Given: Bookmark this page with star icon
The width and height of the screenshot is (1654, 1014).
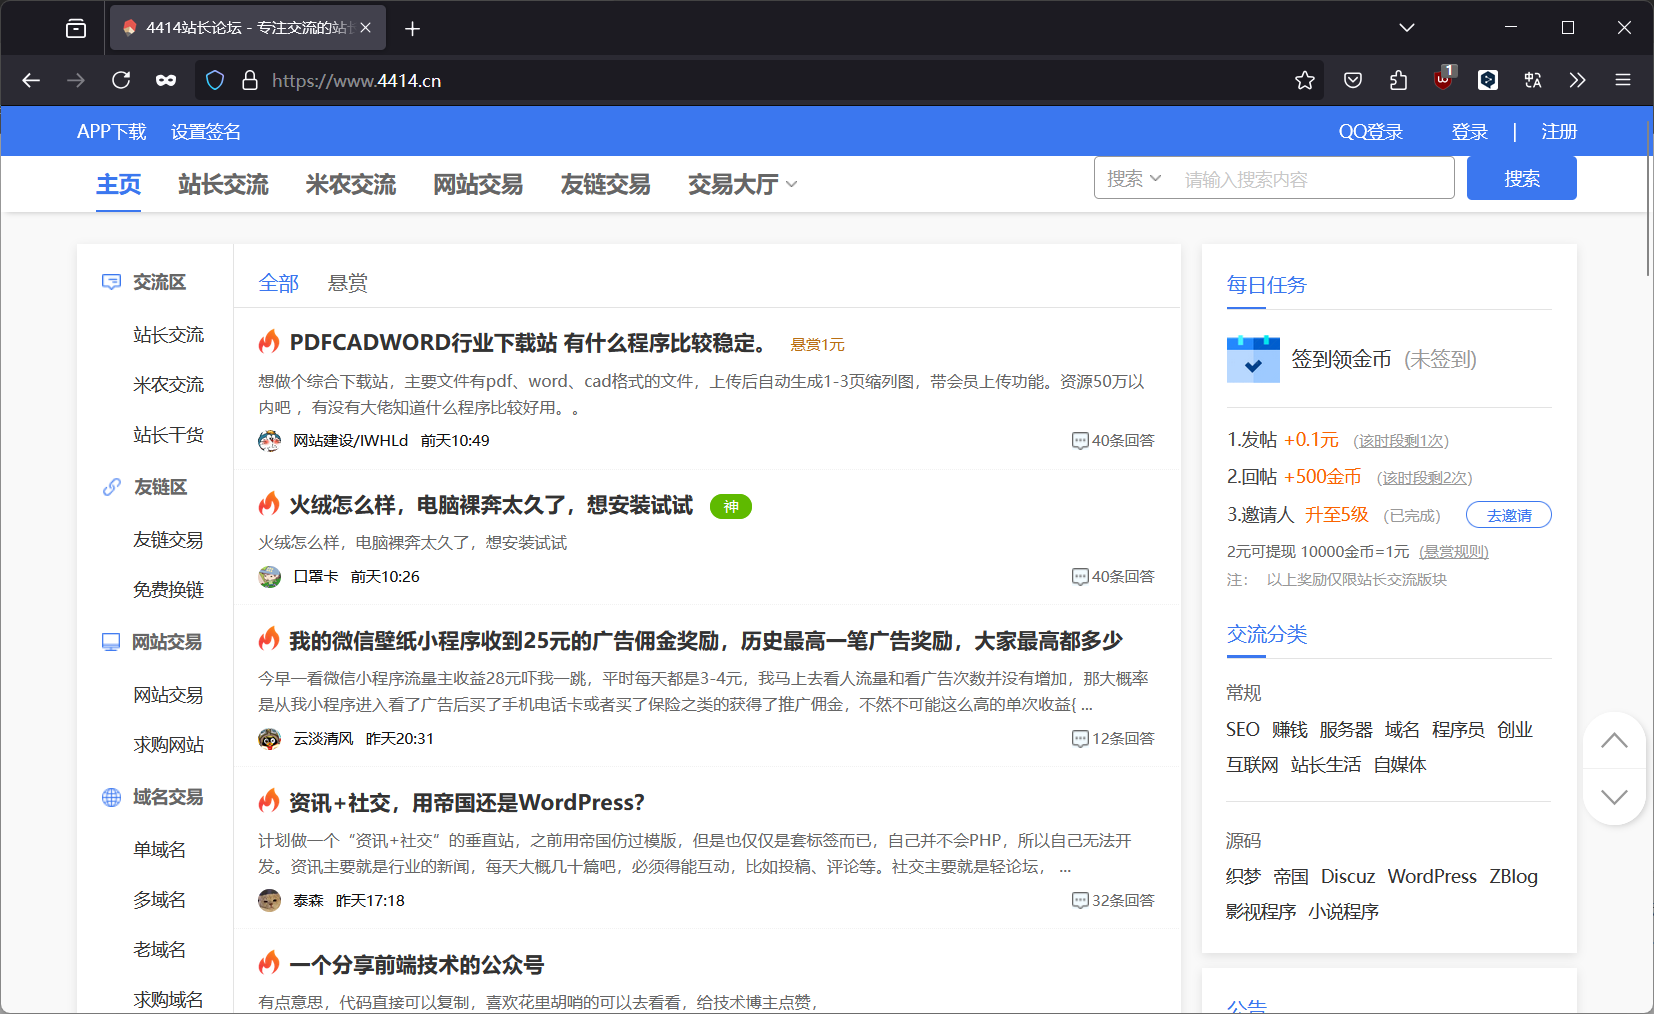Looking at the screenshot, I should click(1305, 80).
